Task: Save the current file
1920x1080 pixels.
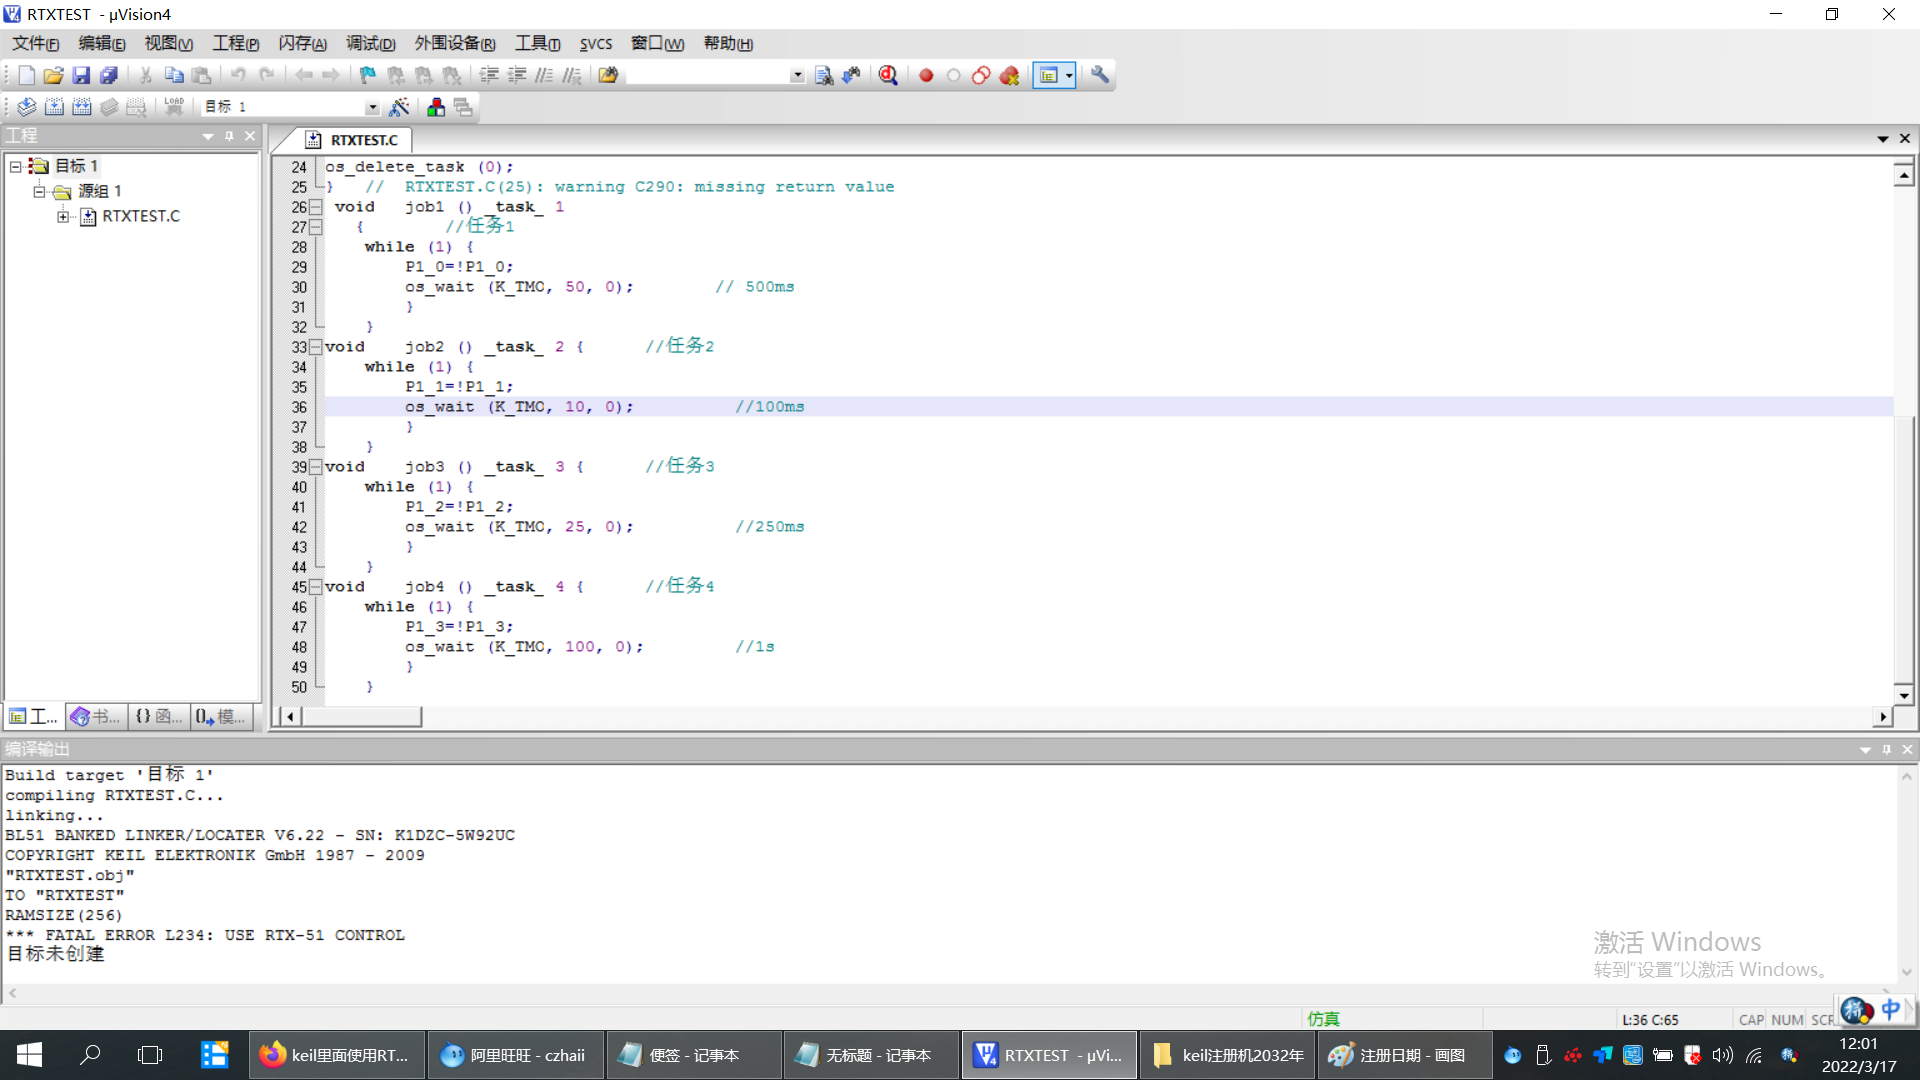Action: pos(82,75)
